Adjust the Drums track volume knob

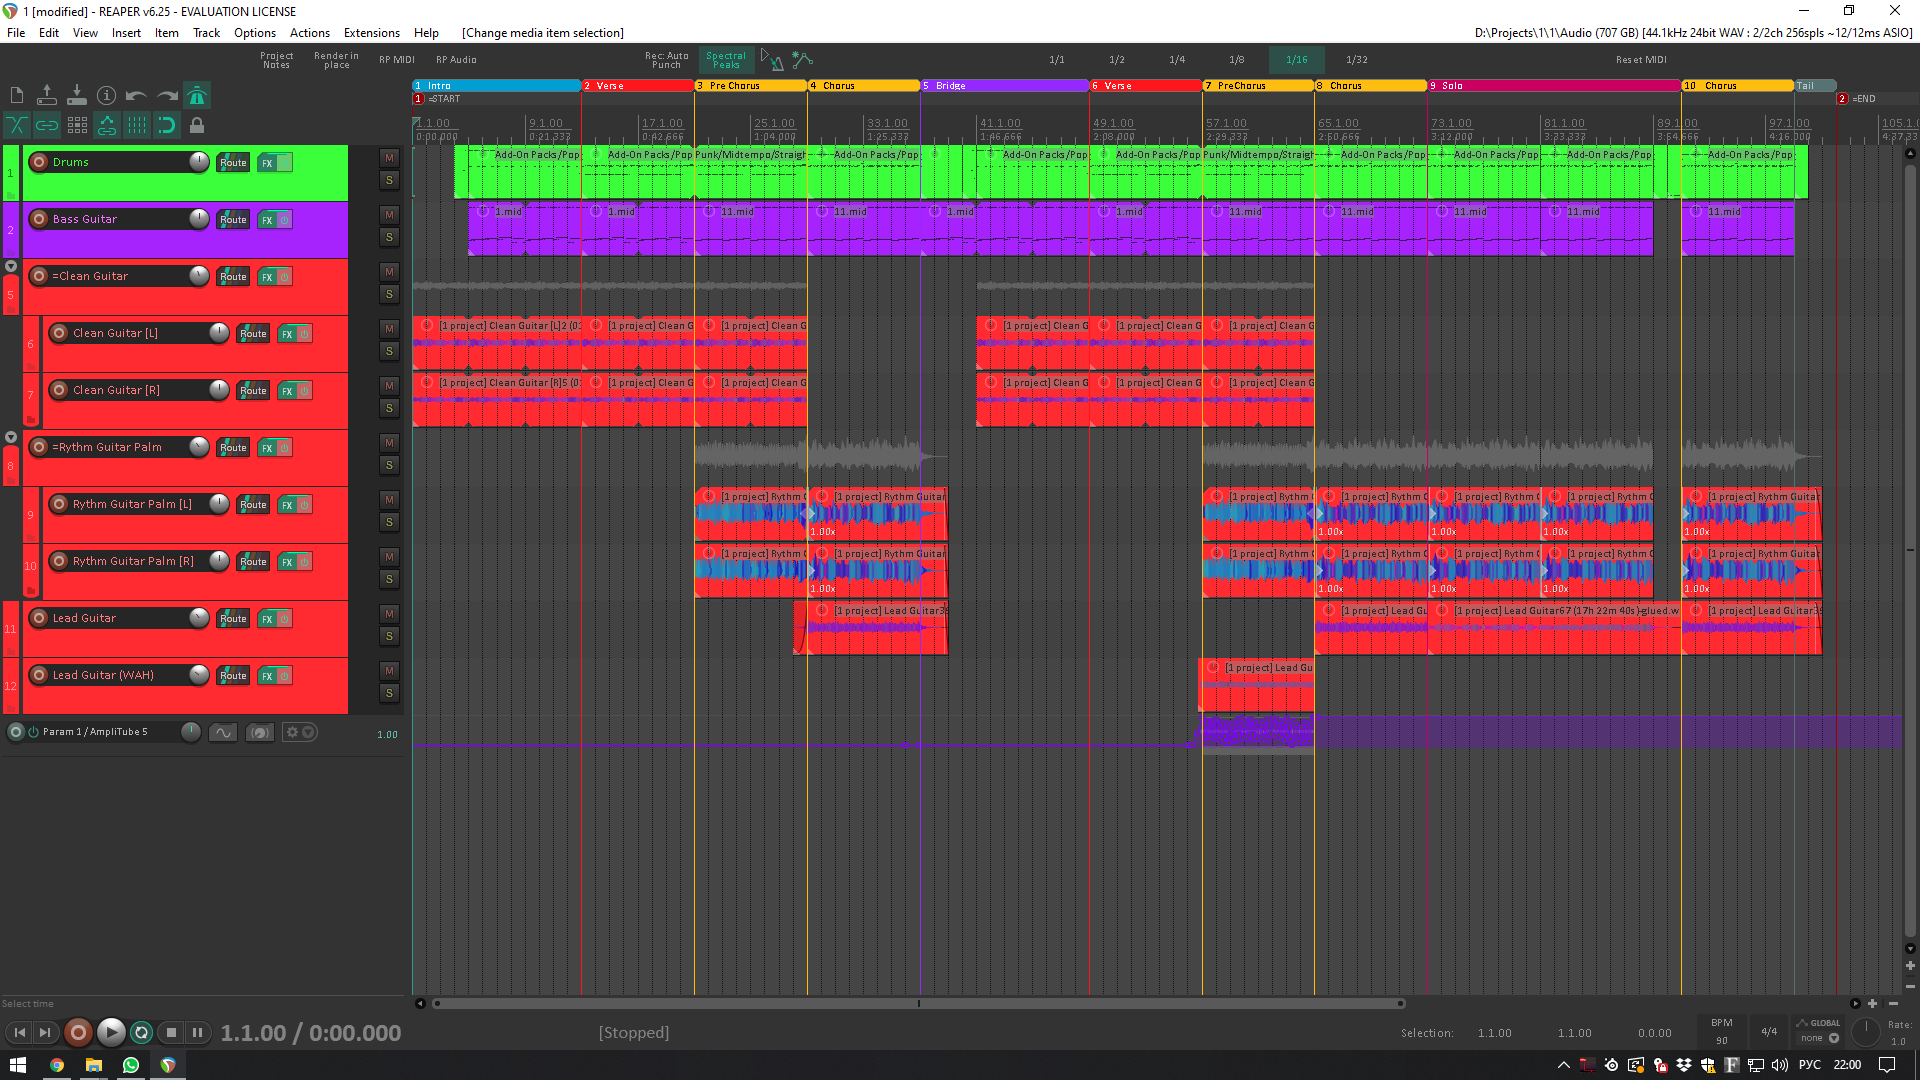coord(198,162)
